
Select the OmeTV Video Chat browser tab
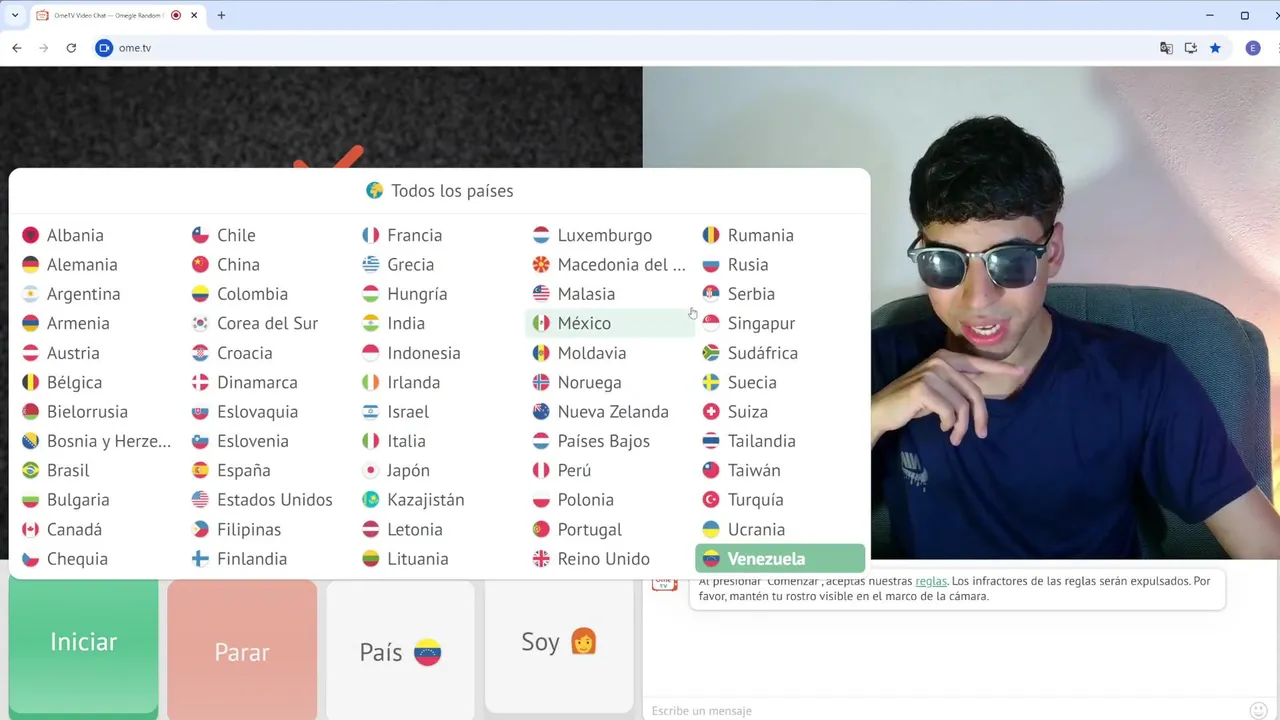(x=116, y=15)
